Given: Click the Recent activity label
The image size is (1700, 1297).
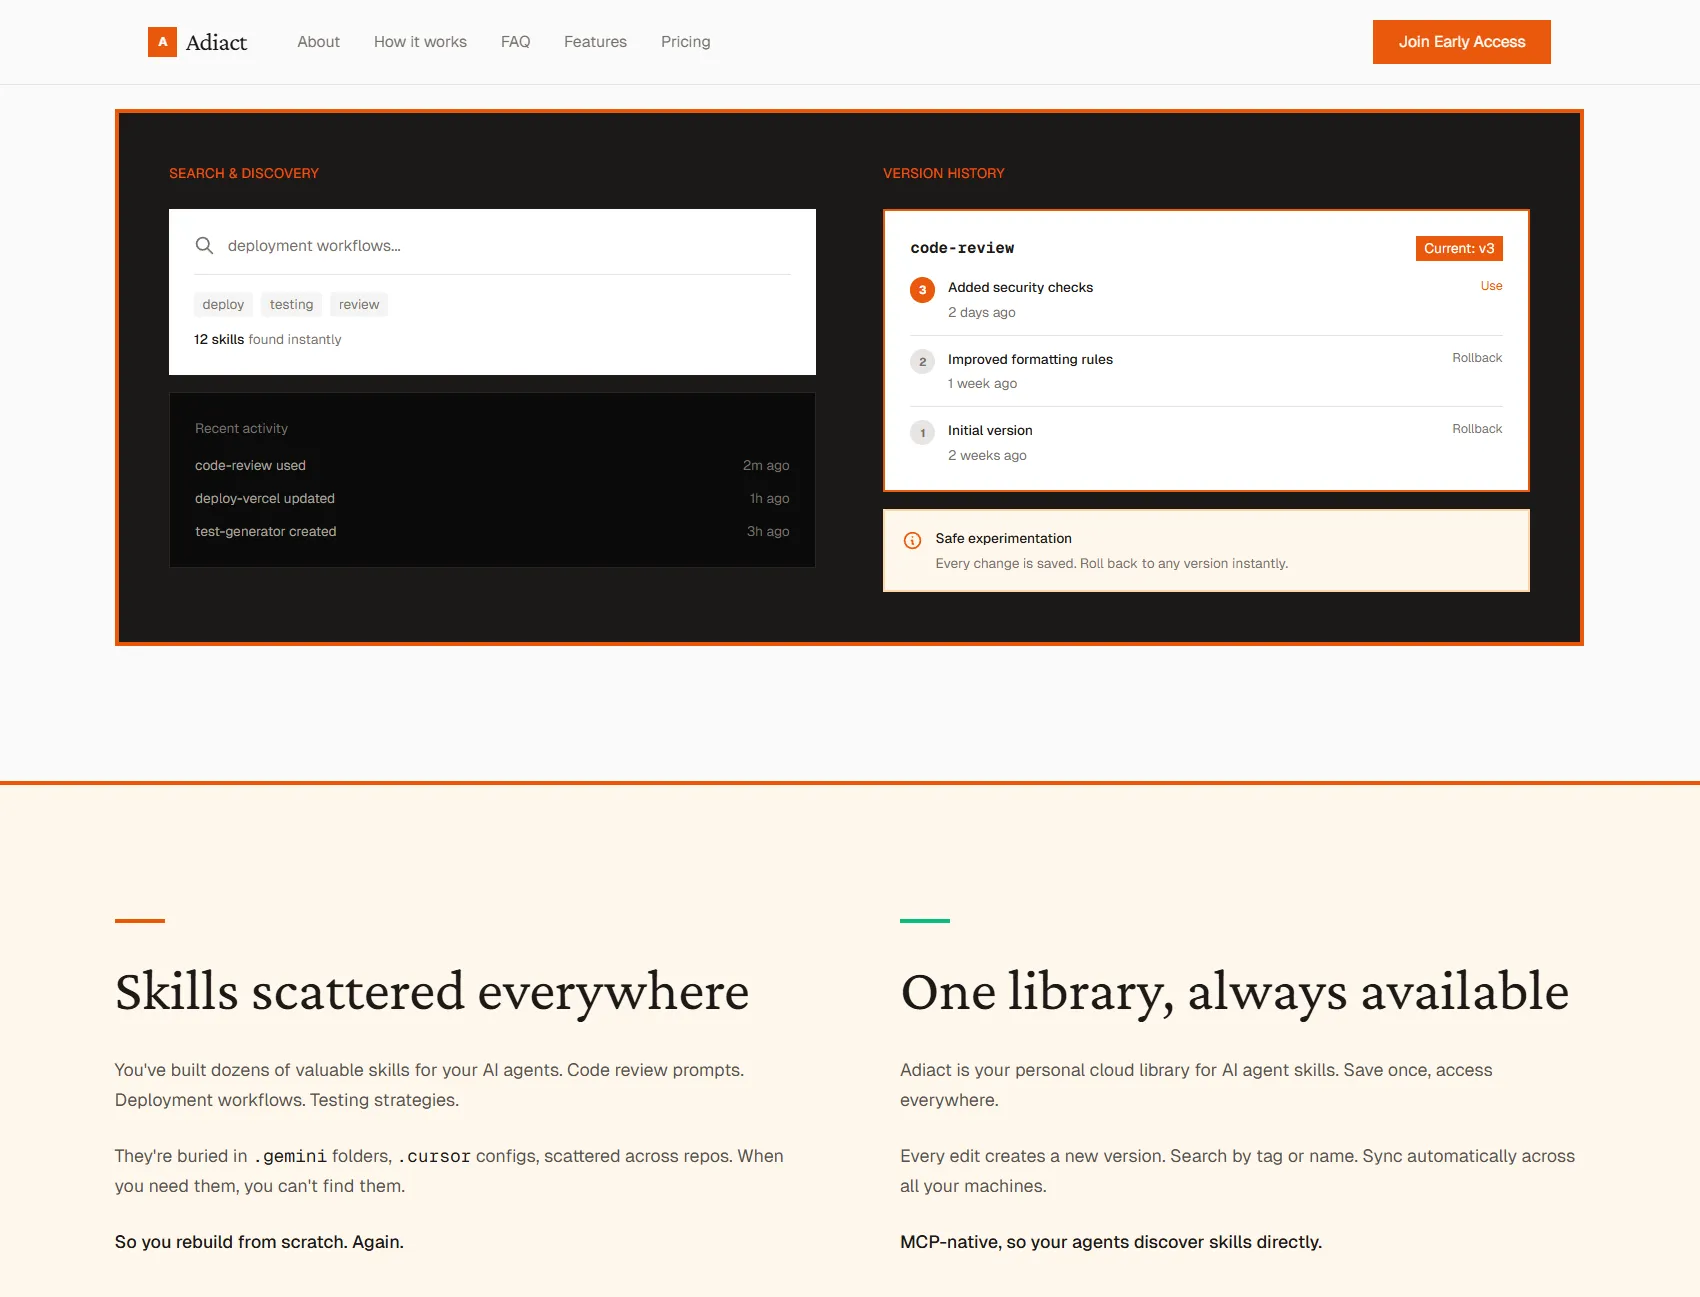Looking at the screenshot, I should 241,428.
